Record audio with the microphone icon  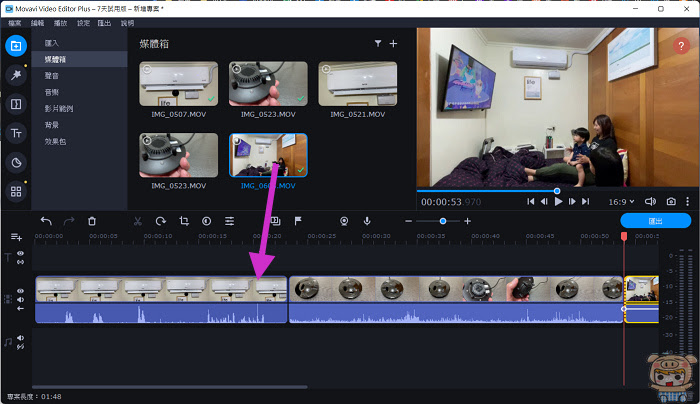coord(367,221)
